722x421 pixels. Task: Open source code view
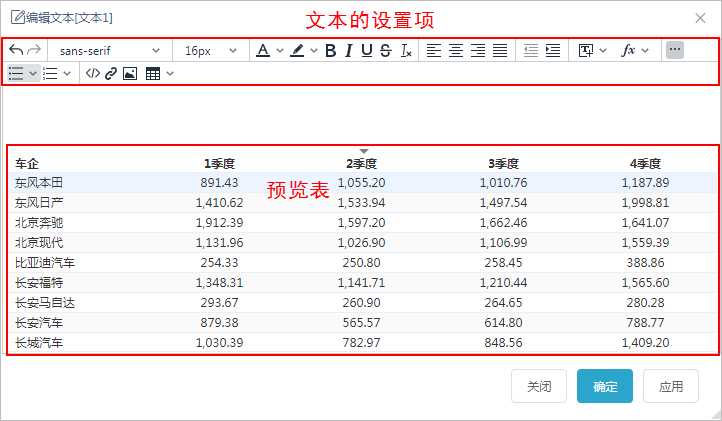93,73
